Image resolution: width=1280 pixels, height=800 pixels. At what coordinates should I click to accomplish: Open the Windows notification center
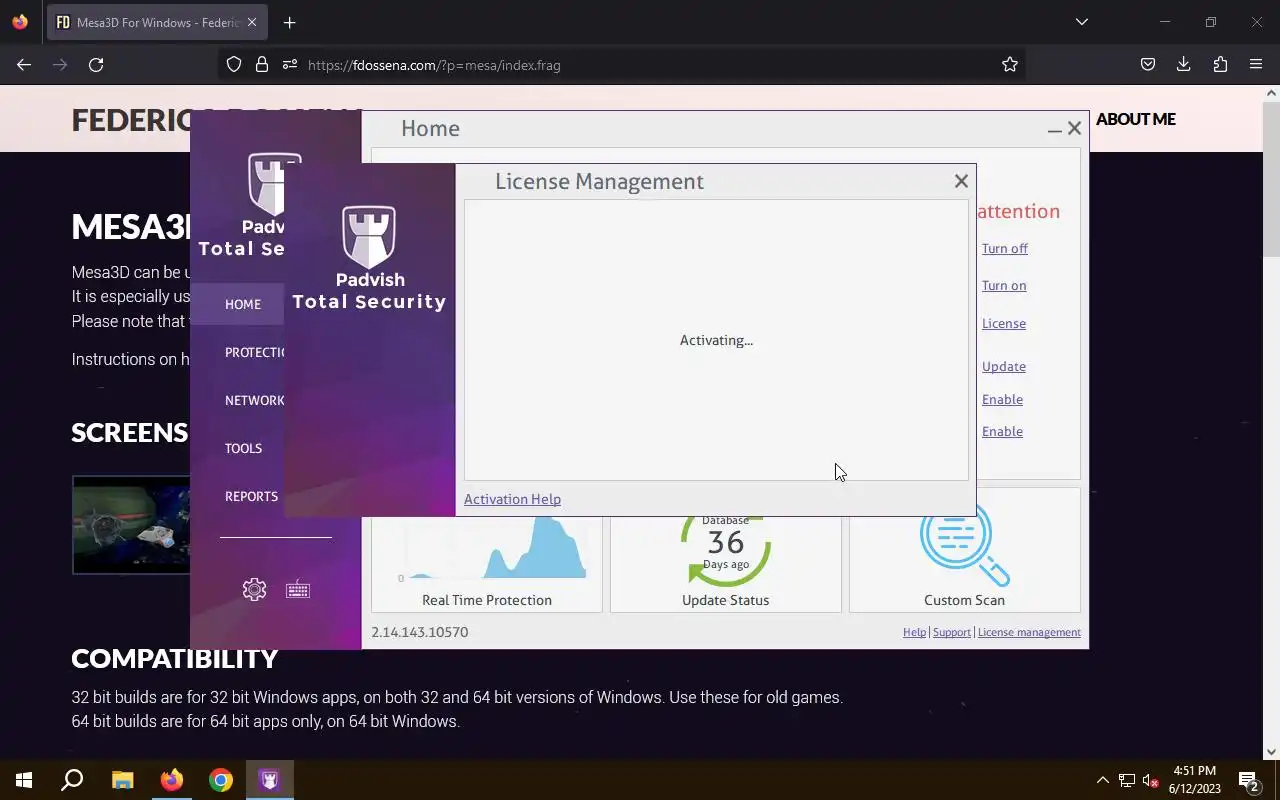[1248, 780]
